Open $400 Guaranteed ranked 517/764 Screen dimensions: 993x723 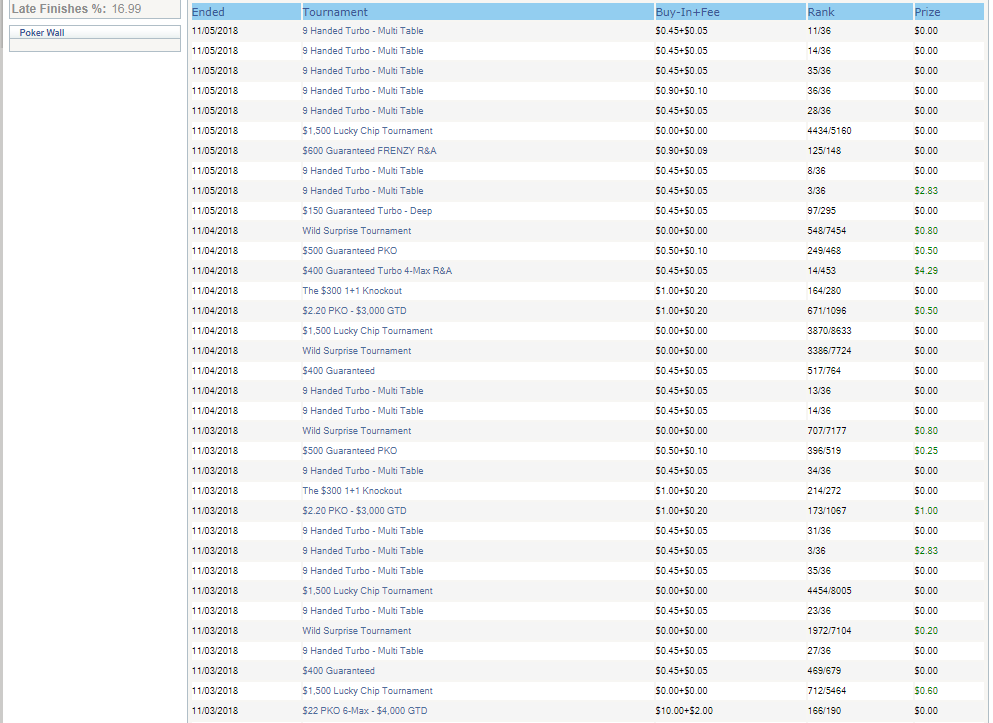(x=338, y=371)
